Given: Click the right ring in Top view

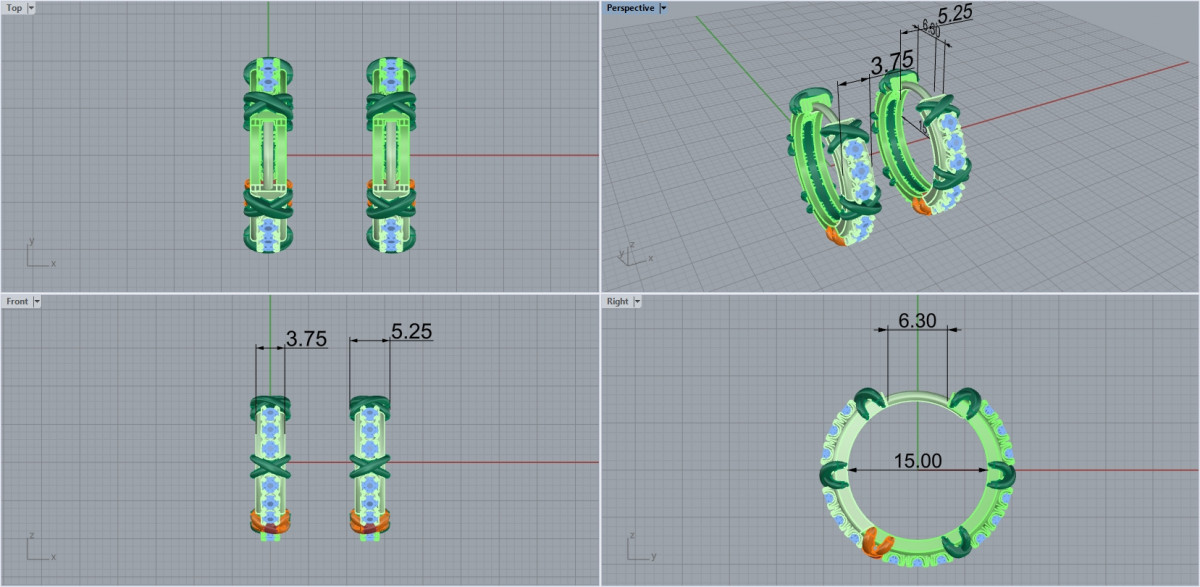Looking at the screenshot, I should tap(392, 155).
